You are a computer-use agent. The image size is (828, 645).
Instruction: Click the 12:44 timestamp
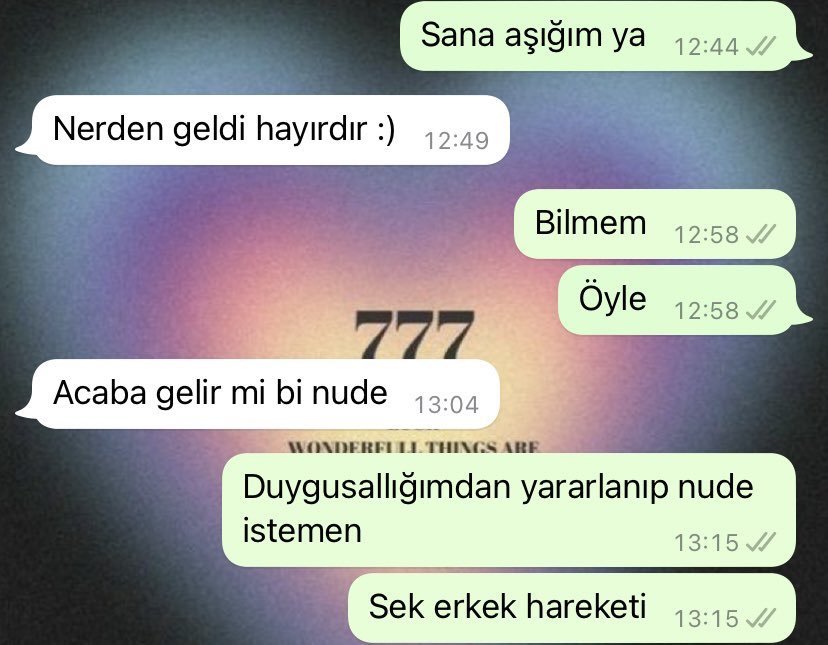click(x=706, y=47)
